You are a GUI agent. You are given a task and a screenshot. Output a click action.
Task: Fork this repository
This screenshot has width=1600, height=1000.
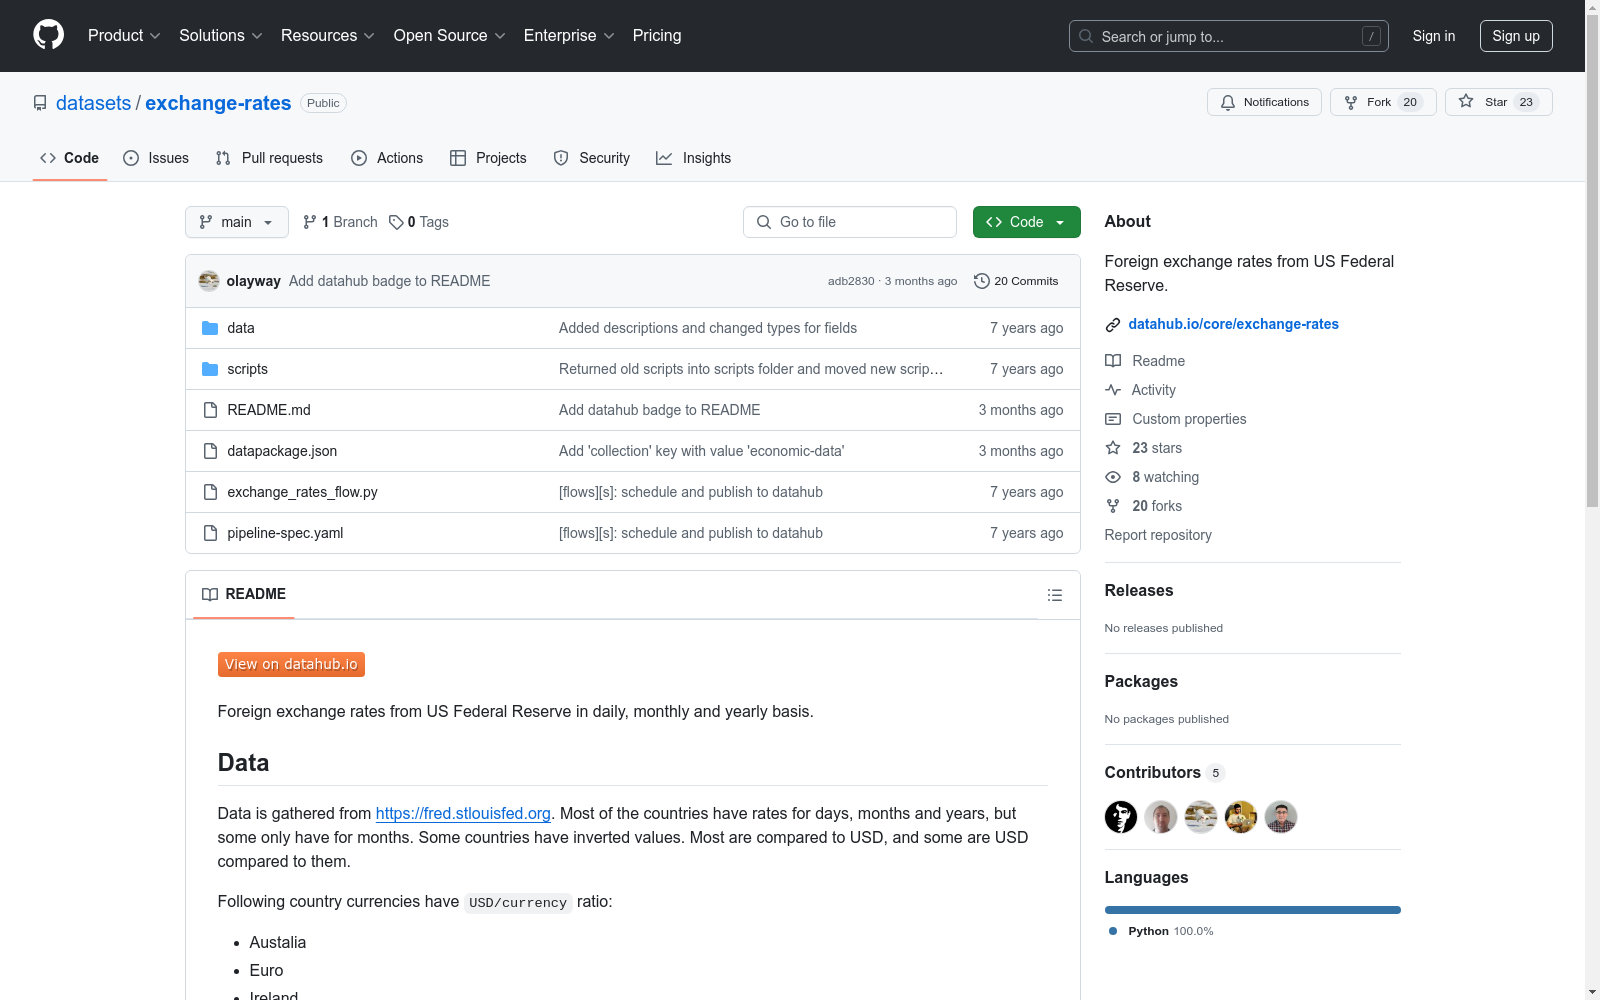tap(1383, 102)
